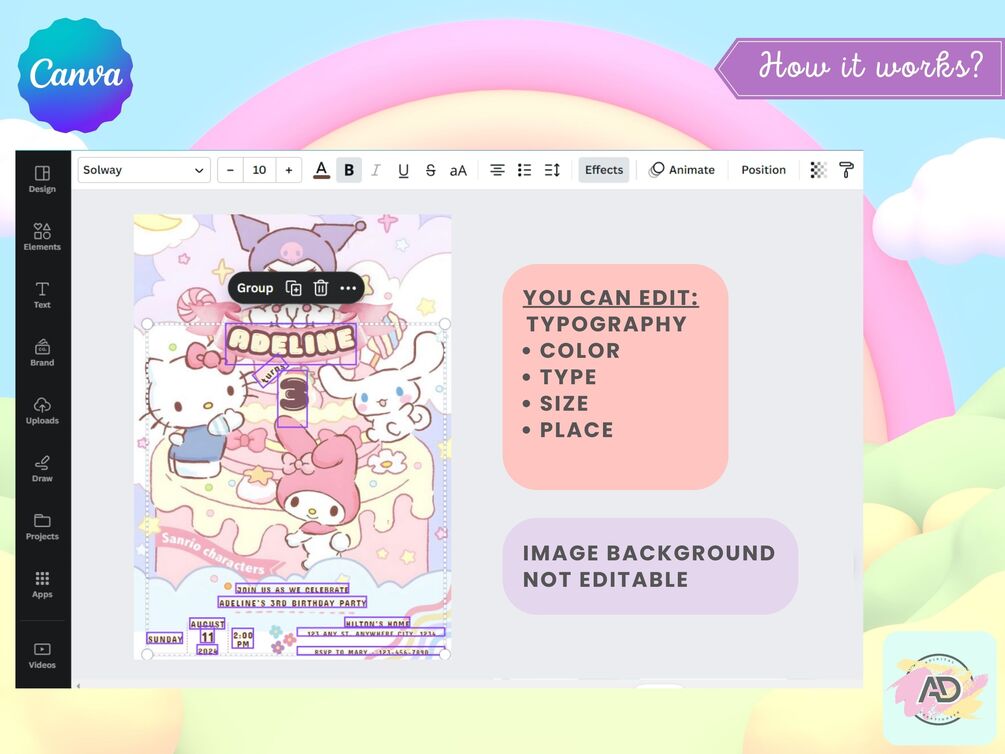Viewport: 1005px width, 754px height.
Task: Open the Uploads panel
Action: [42, 410]
